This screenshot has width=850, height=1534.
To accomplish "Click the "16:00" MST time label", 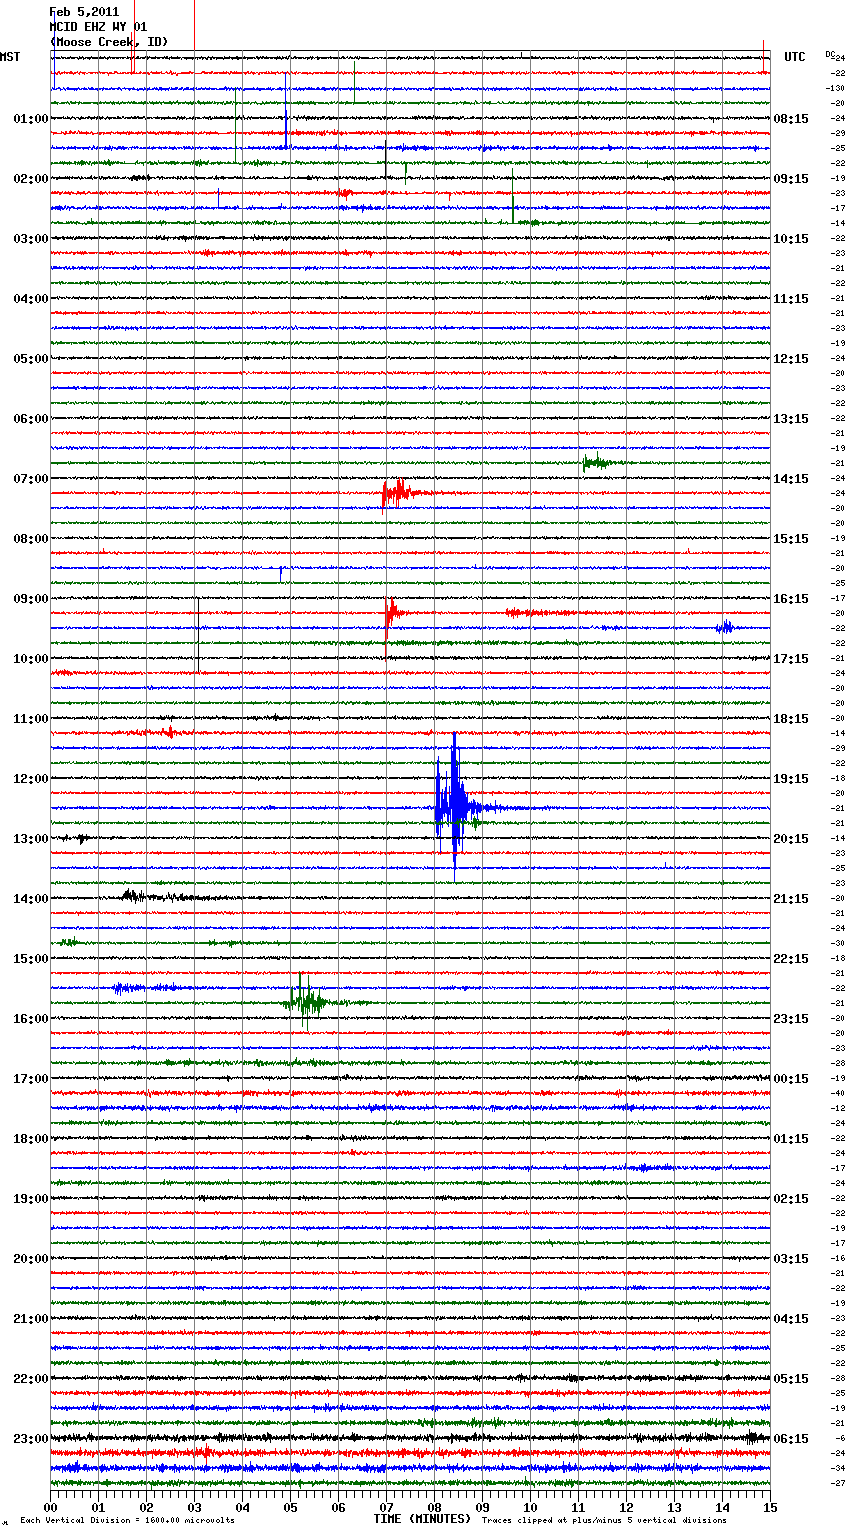I will coord(31,1019).
